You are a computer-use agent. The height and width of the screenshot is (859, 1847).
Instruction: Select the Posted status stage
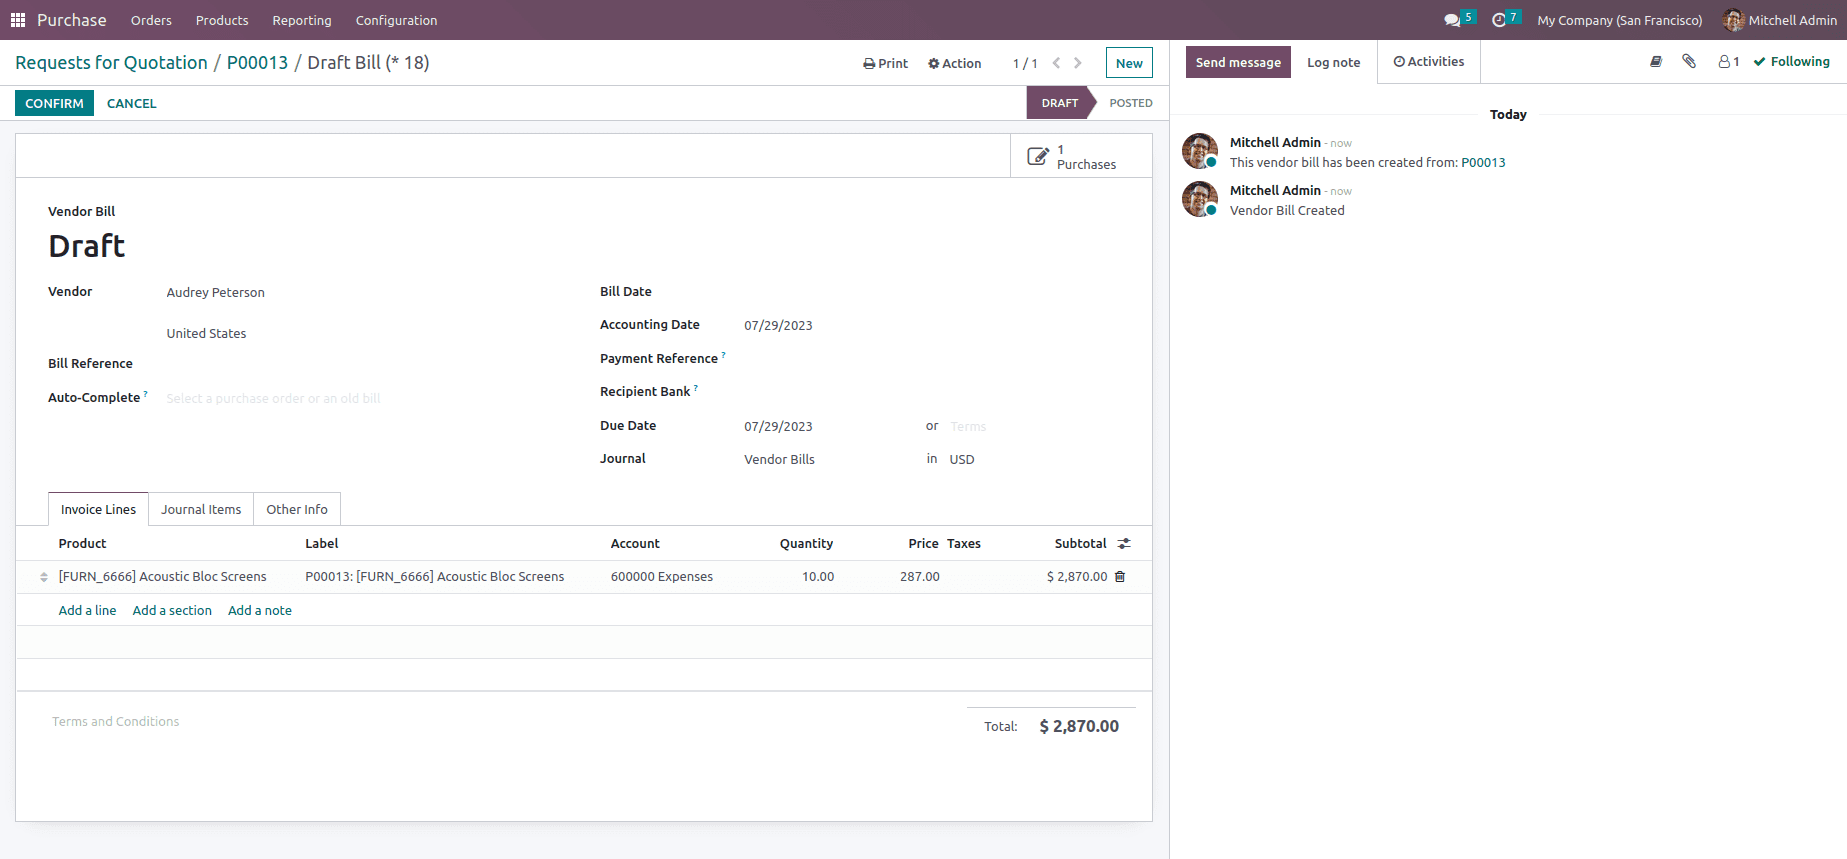click(x=1130, y=103)
